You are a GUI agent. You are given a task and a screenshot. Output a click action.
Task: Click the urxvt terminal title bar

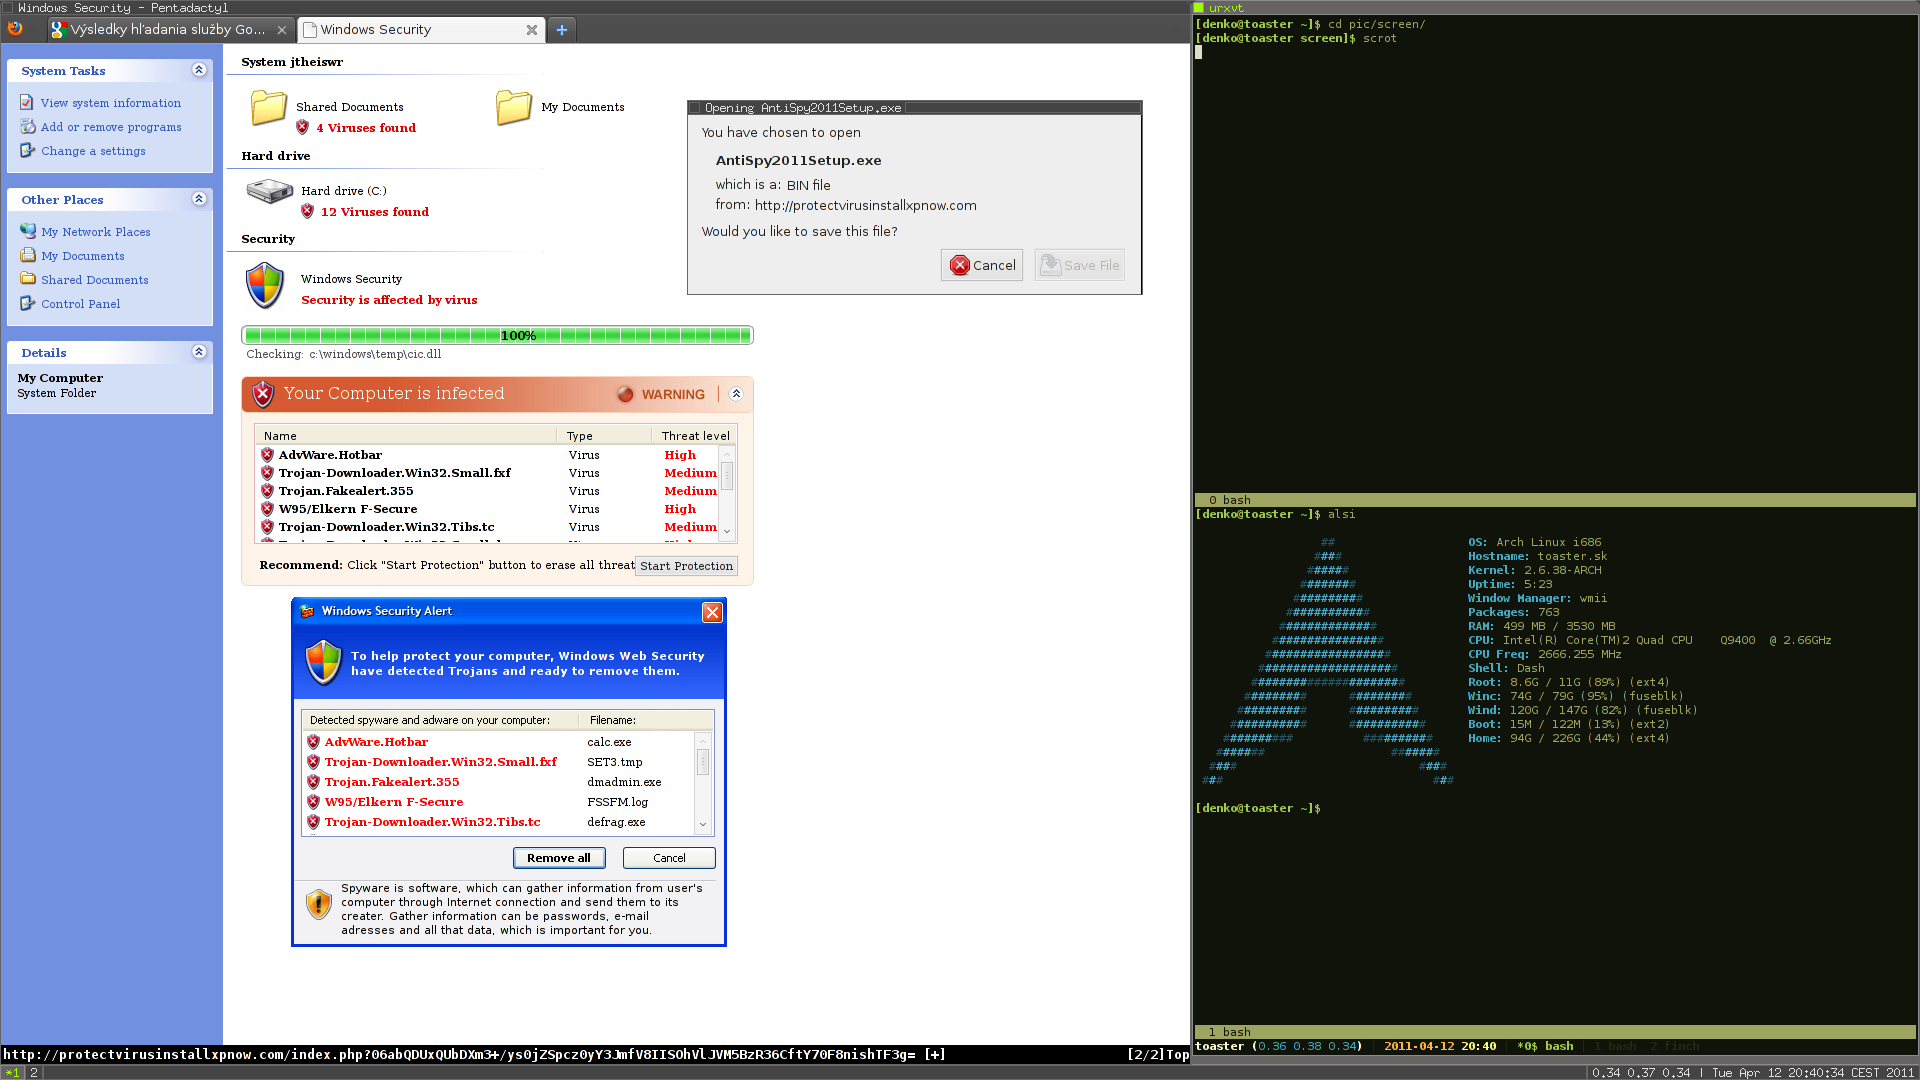[x=1556, y=7]
